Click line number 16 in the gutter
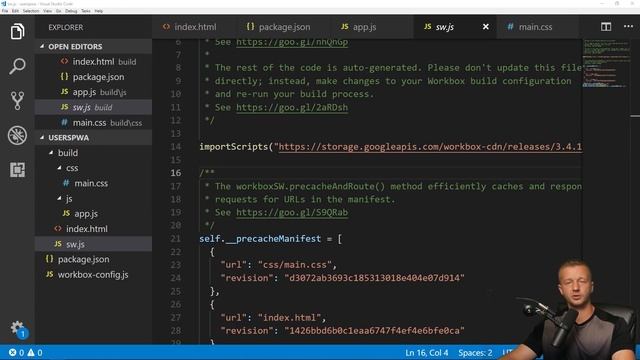Image resolution: width=640 pixels, height=360 pixels. pyautogui.click(x=176, y=173)
